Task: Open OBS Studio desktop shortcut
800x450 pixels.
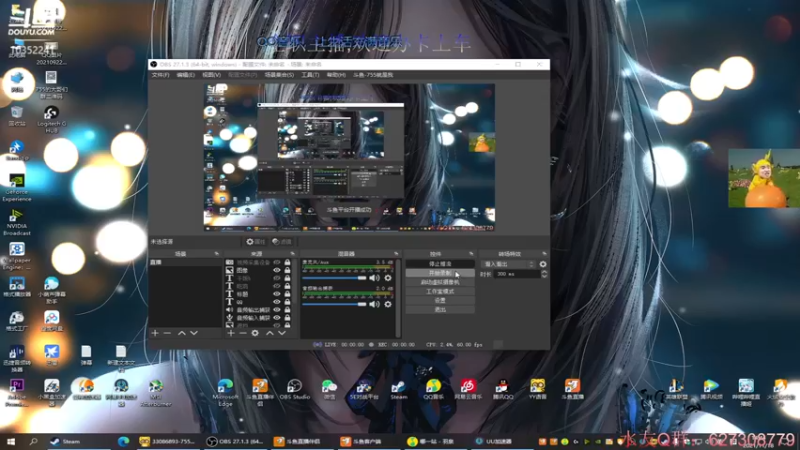Action: pos(295,389)
